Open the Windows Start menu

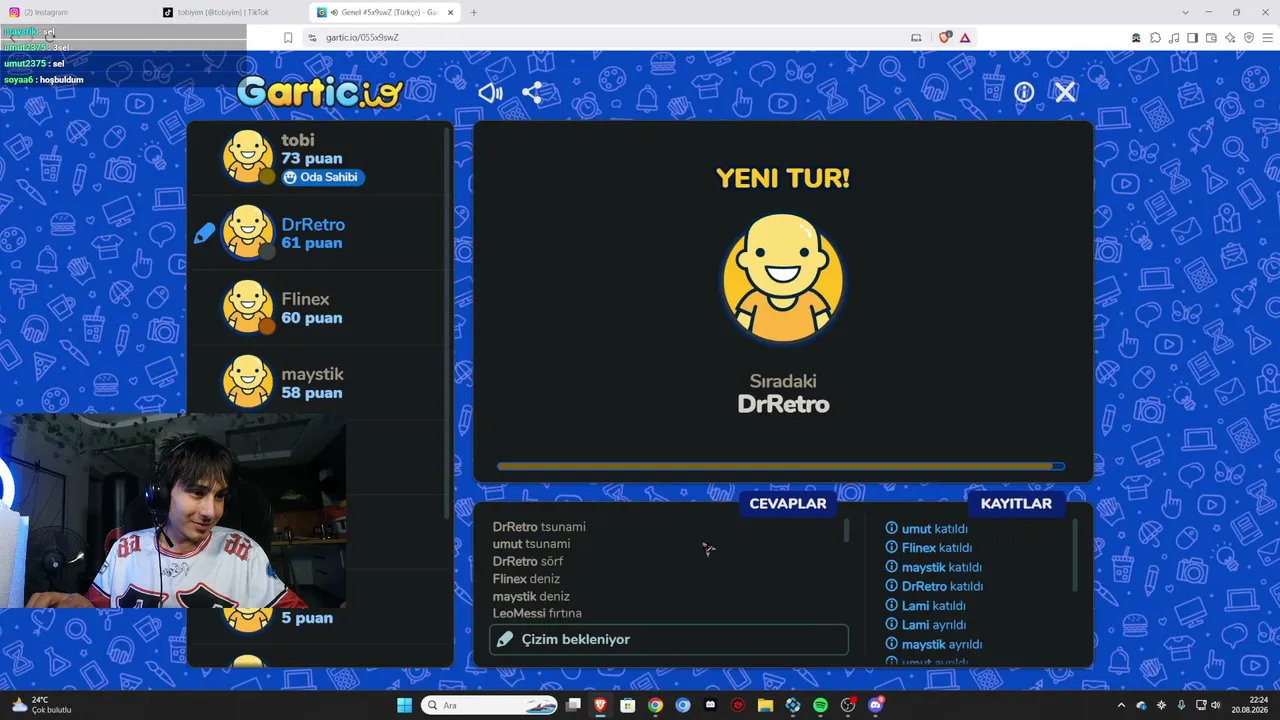point(404,705)
